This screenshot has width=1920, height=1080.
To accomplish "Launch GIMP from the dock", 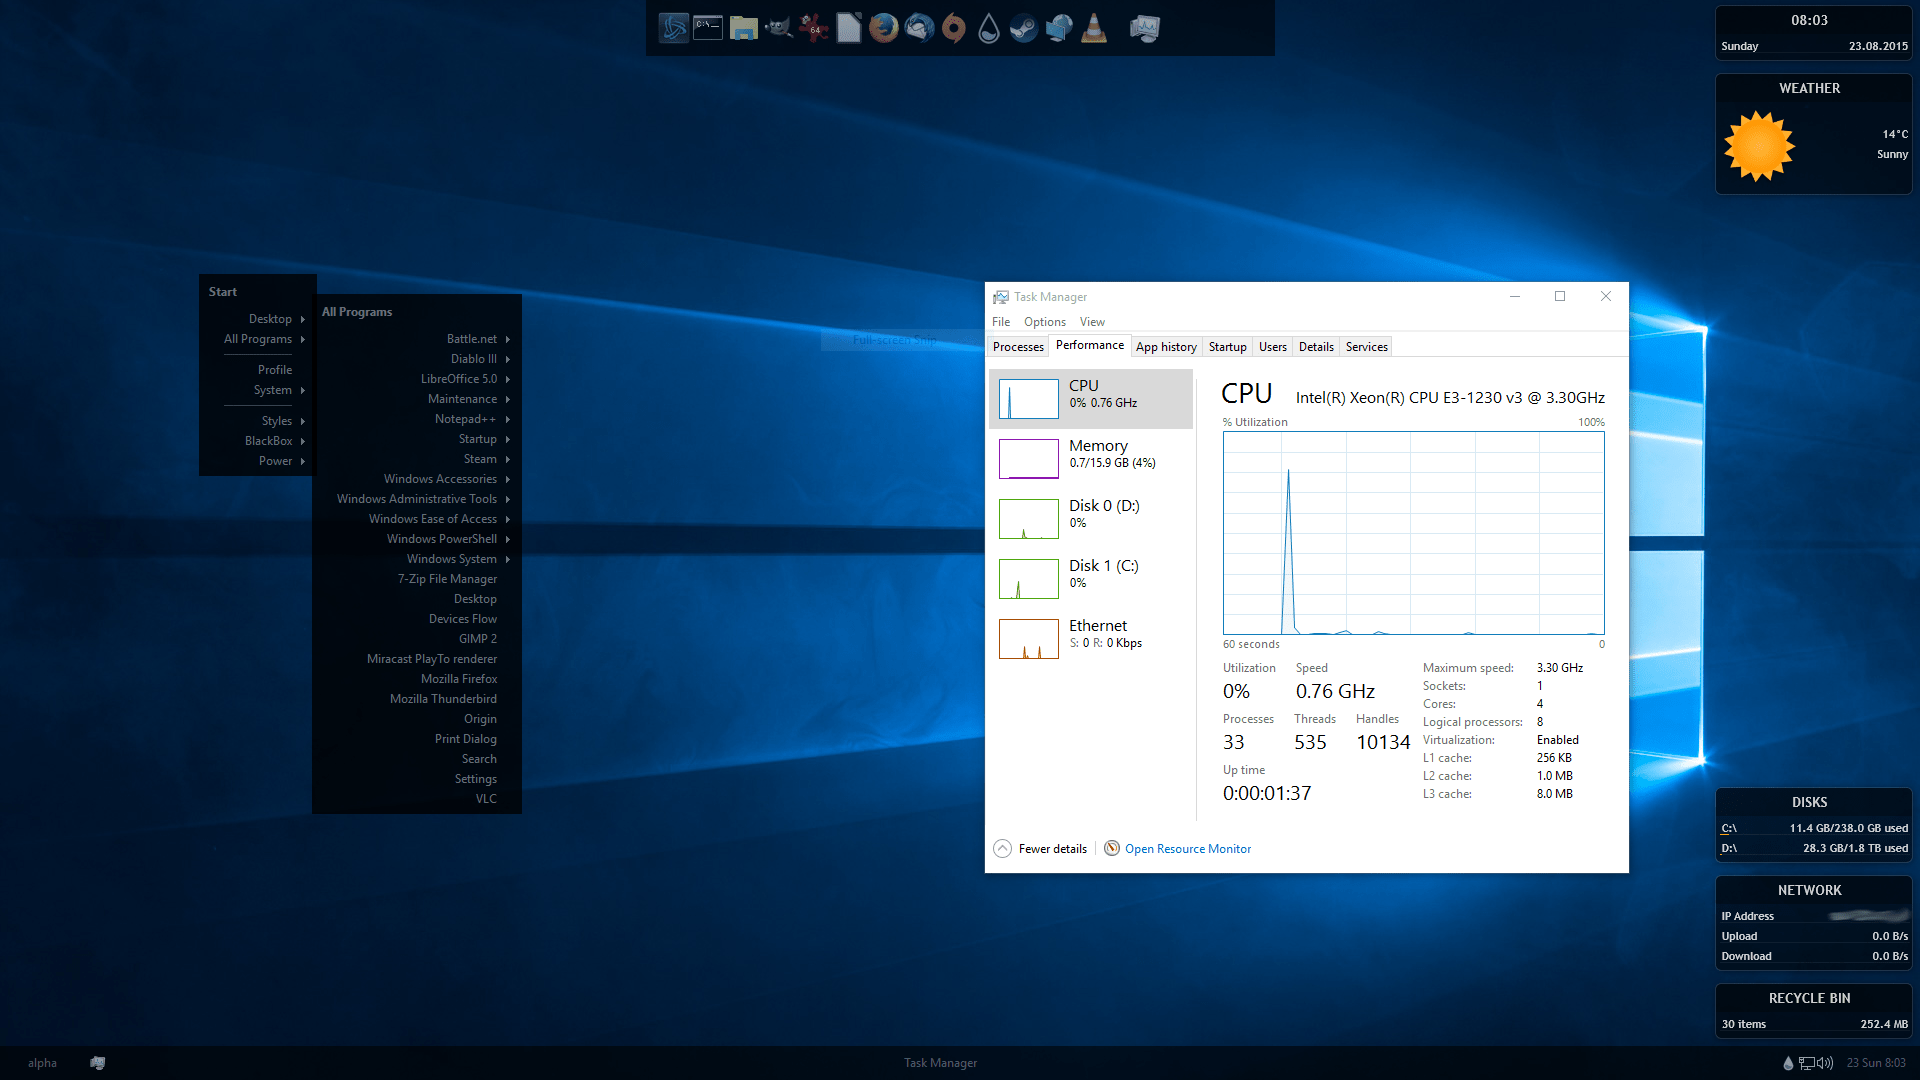I will [778, 28].
